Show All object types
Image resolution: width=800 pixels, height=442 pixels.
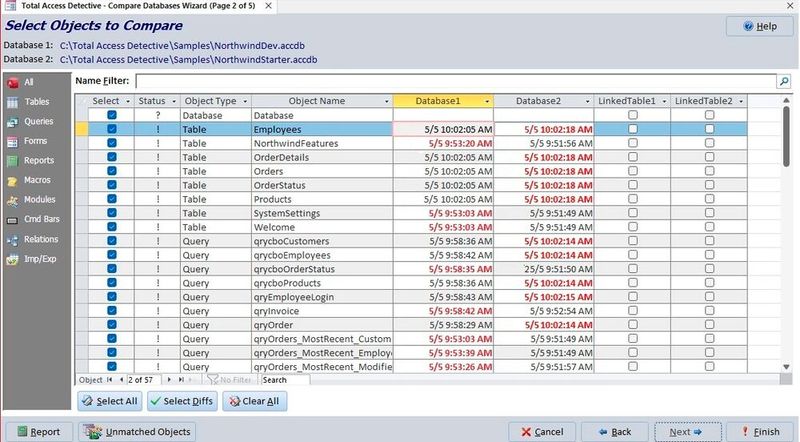point(28,82)
